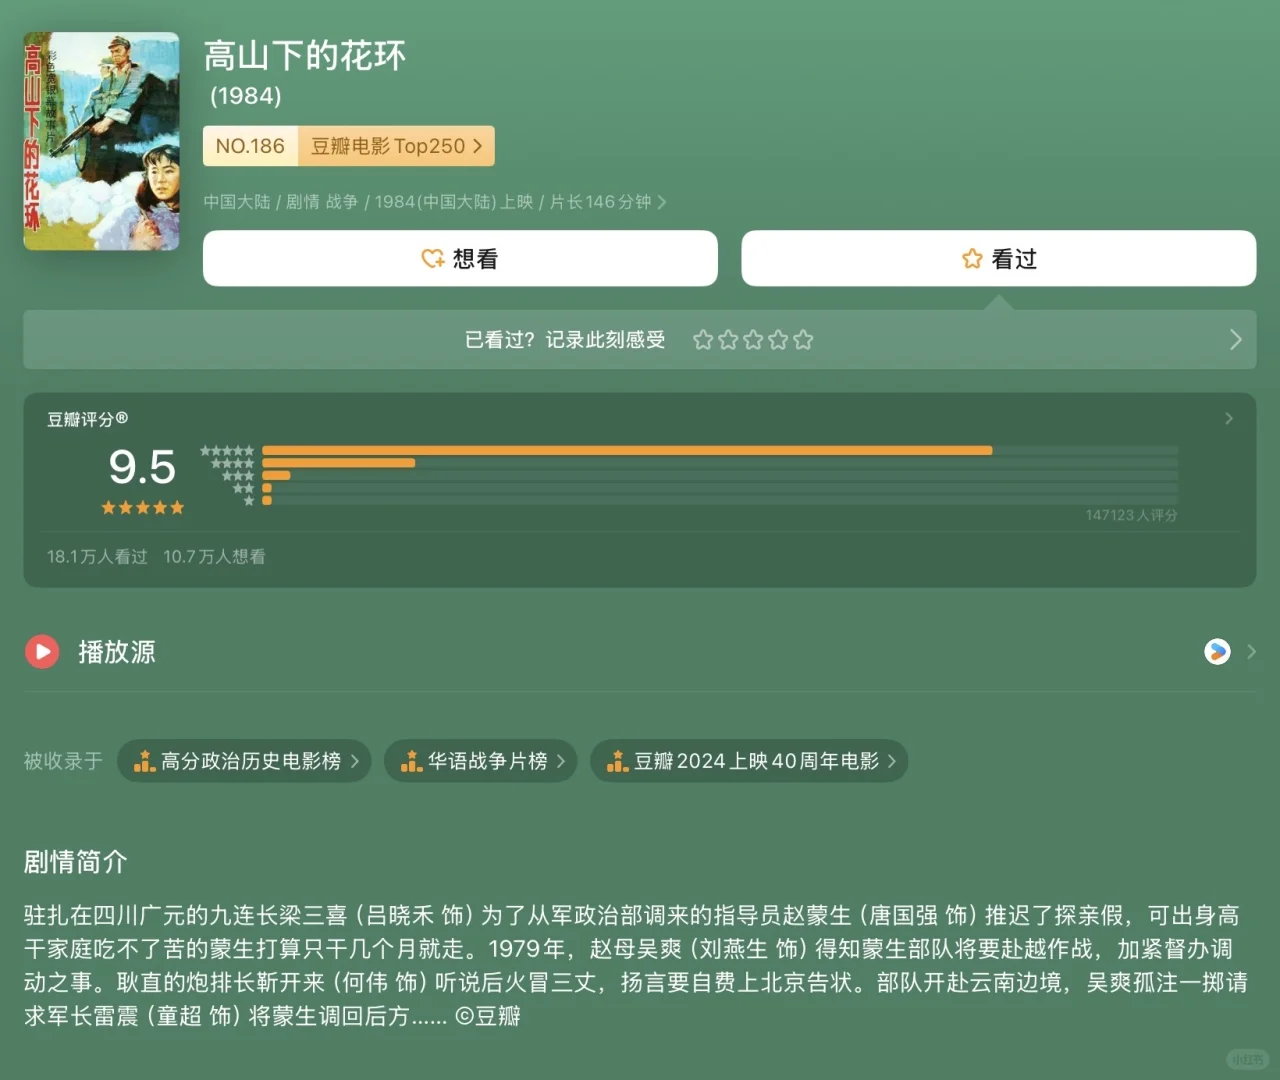Image resolution: width=1280 pixels, height=1080 pixels.
Task: Click the 147123人评分 count
Action: pos(1131,515)
